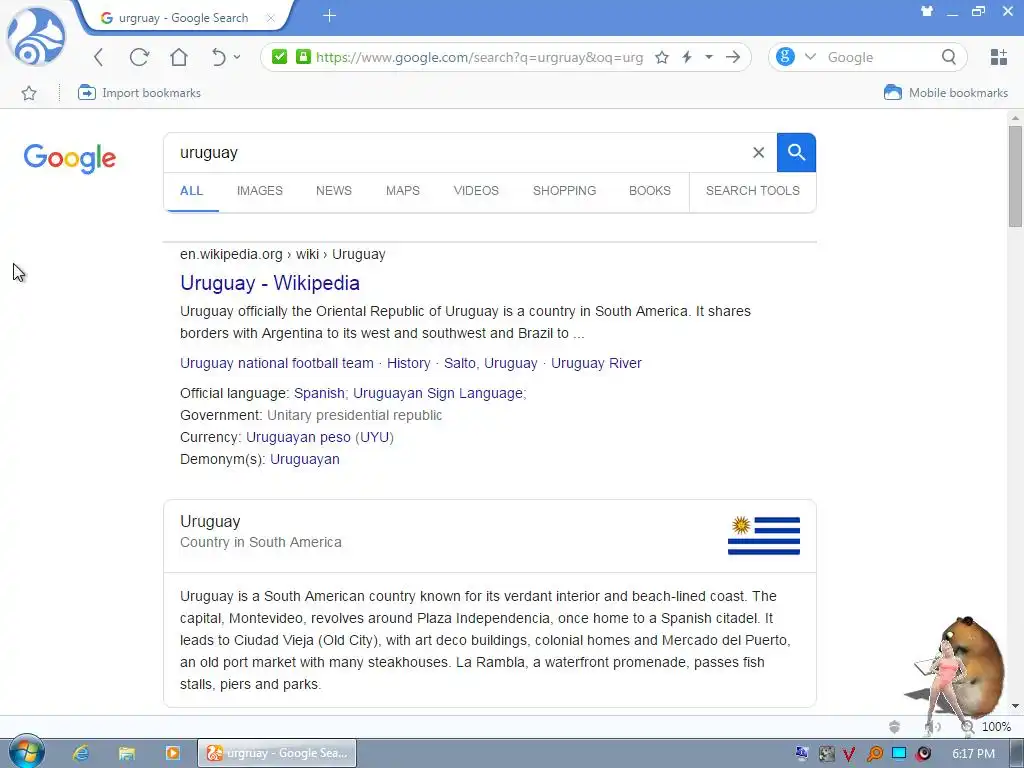Viewport: 1024px width, 768px height.
Task: Open Internet Explorer from the taskbar
Action: coord(81,753)
